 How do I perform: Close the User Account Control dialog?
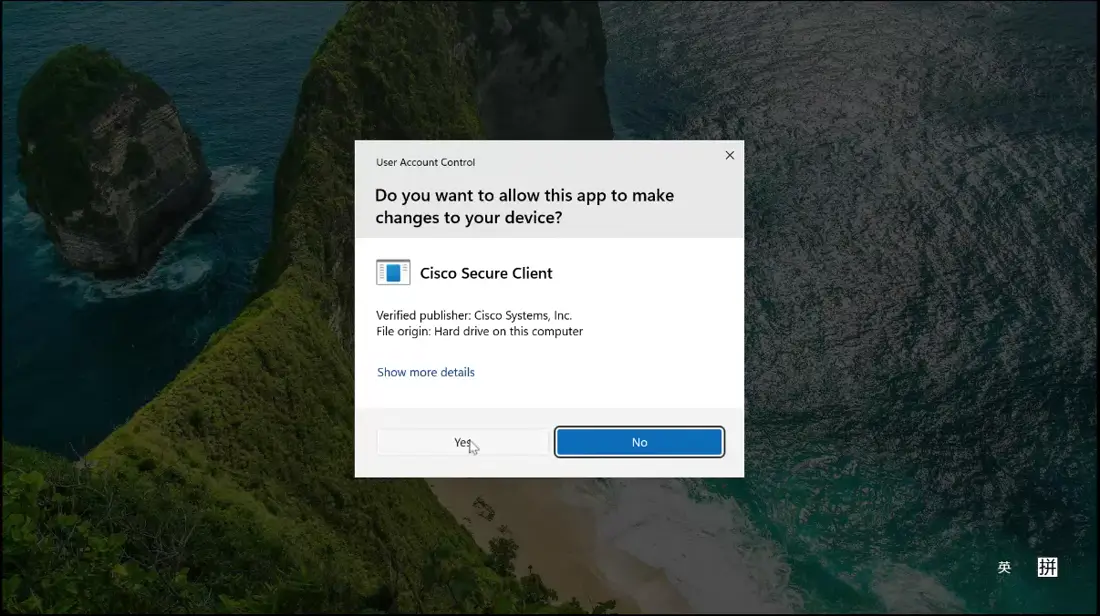[x=730, y=155]
